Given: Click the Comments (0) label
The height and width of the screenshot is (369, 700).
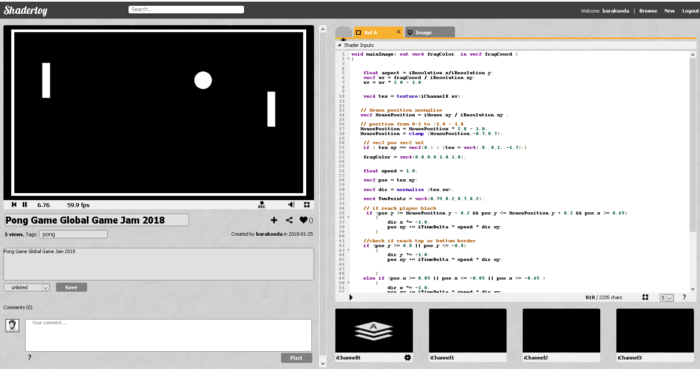Looking at the screenshot, I should click(x=18, y=307).
